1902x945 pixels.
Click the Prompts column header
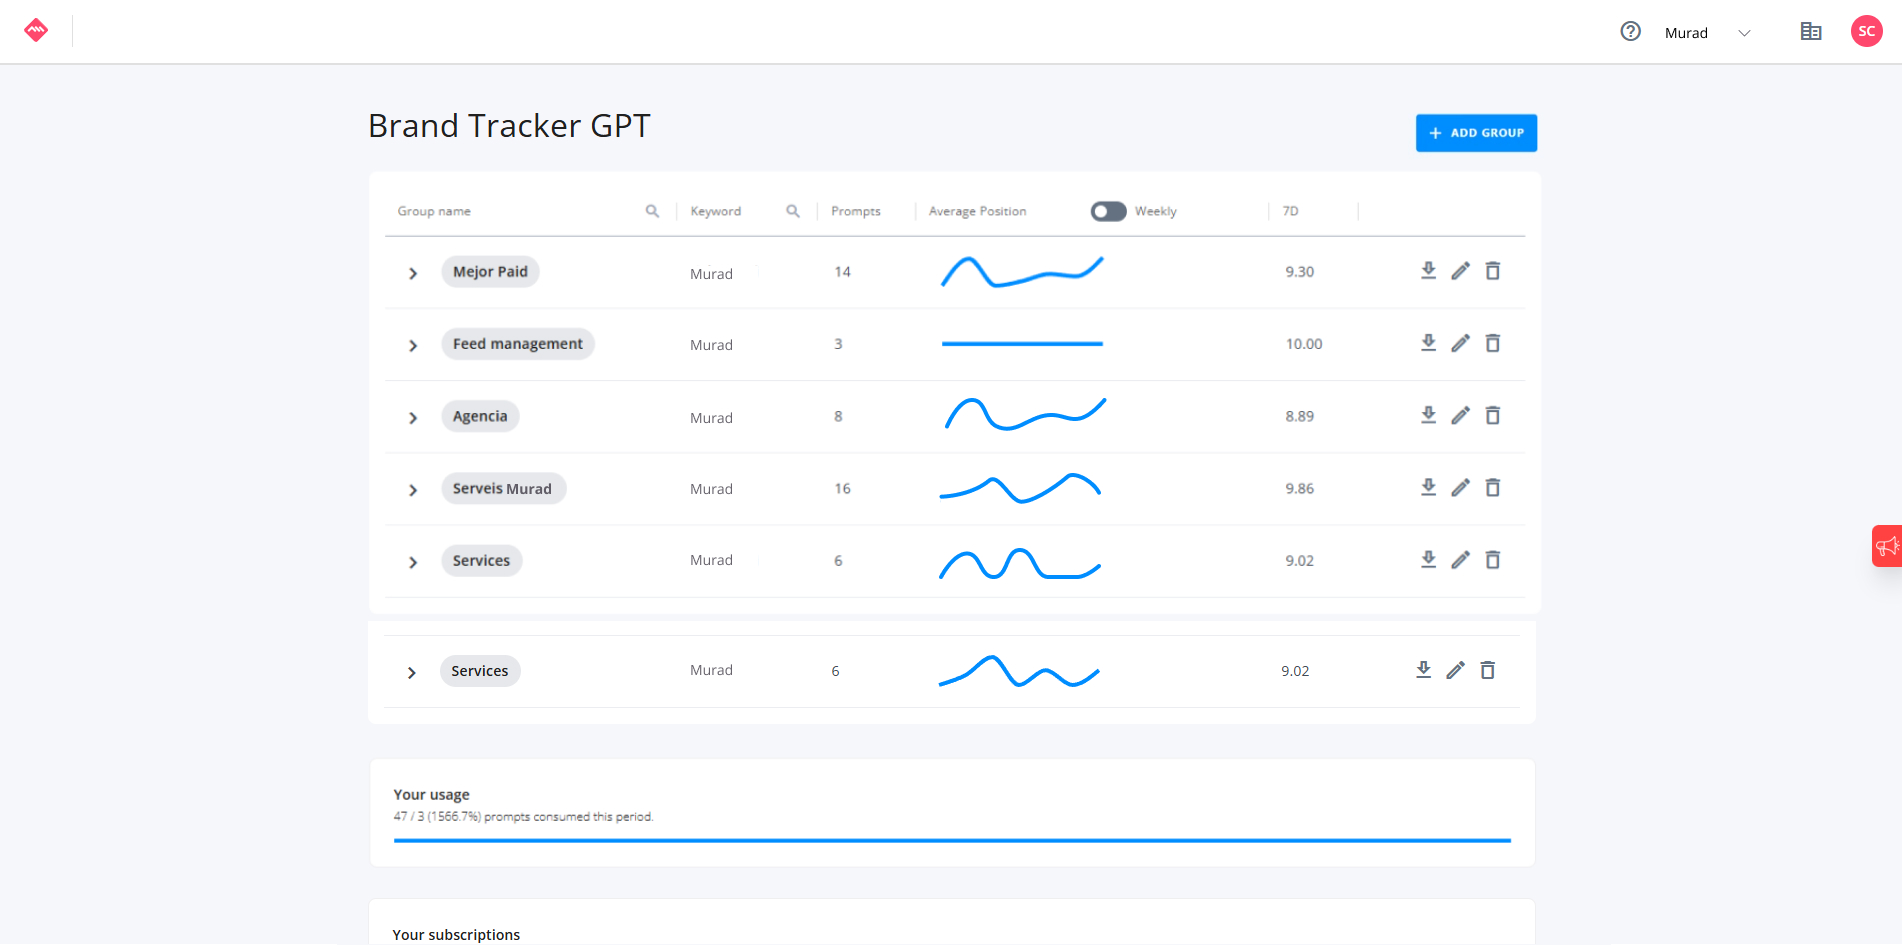tap(856, 211)
